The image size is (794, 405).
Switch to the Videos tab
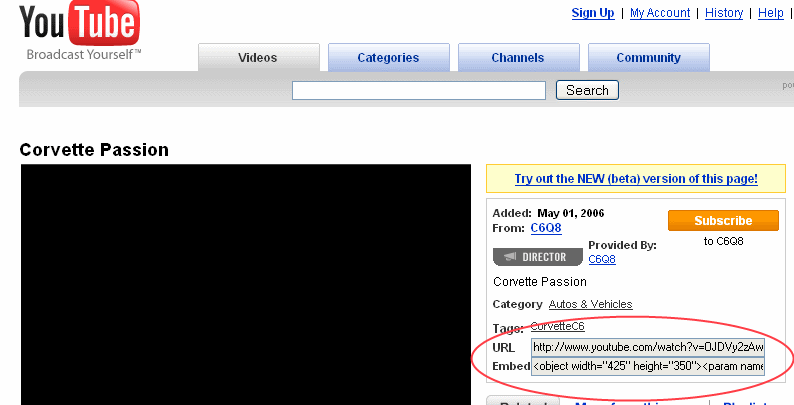point(259,57)
